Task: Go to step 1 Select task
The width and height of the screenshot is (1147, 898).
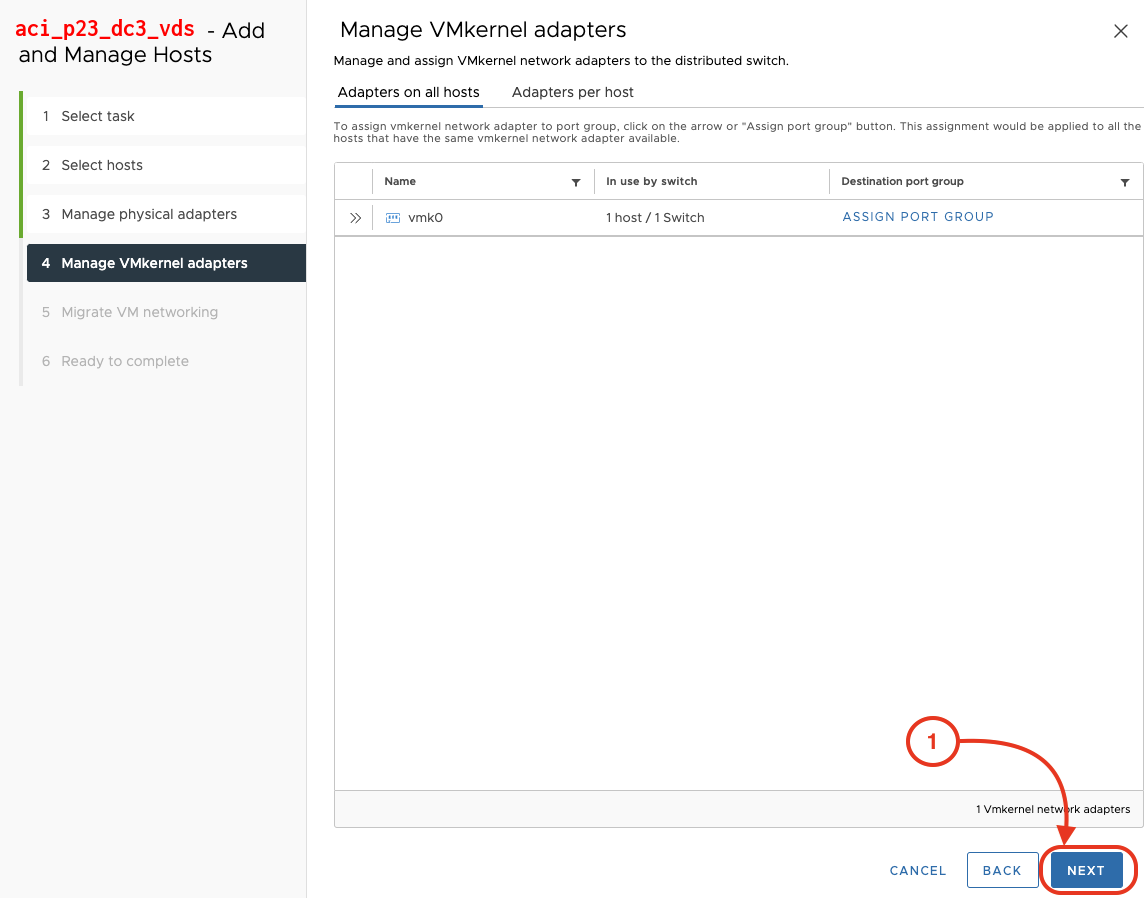Action: (98, 116)
